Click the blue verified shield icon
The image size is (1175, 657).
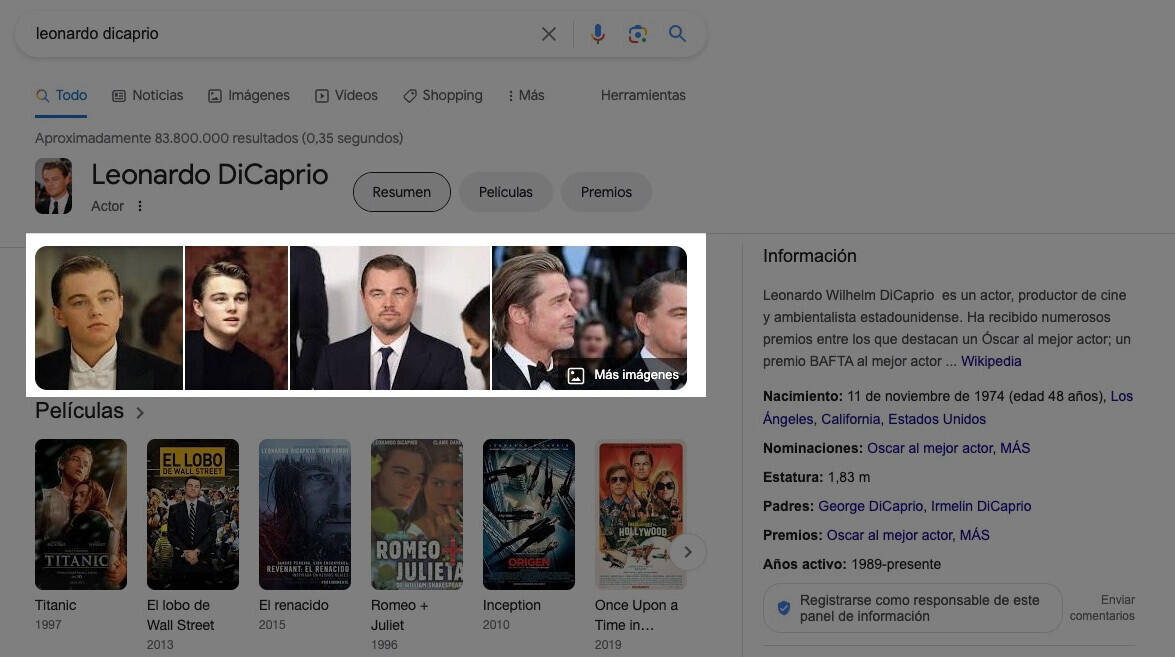pos(784,607)
